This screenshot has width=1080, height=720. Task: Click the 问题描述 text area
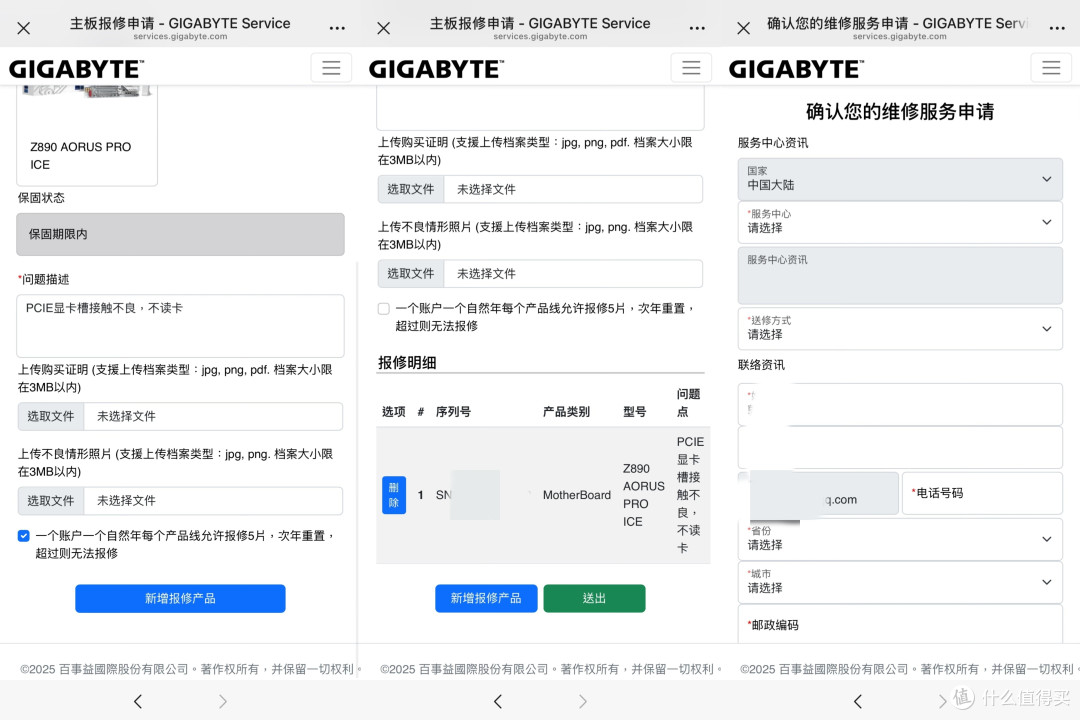pyautogui.click(x=180, y=326)
